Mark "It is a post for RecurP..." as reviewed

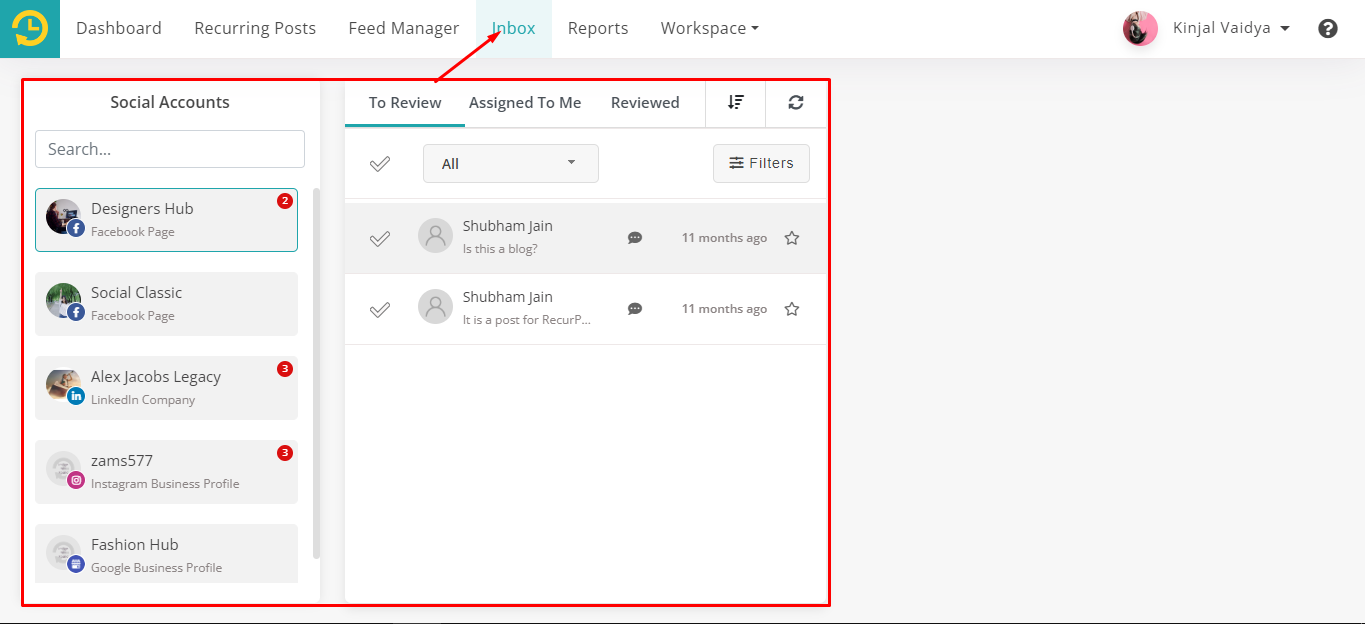pos(380,309)
